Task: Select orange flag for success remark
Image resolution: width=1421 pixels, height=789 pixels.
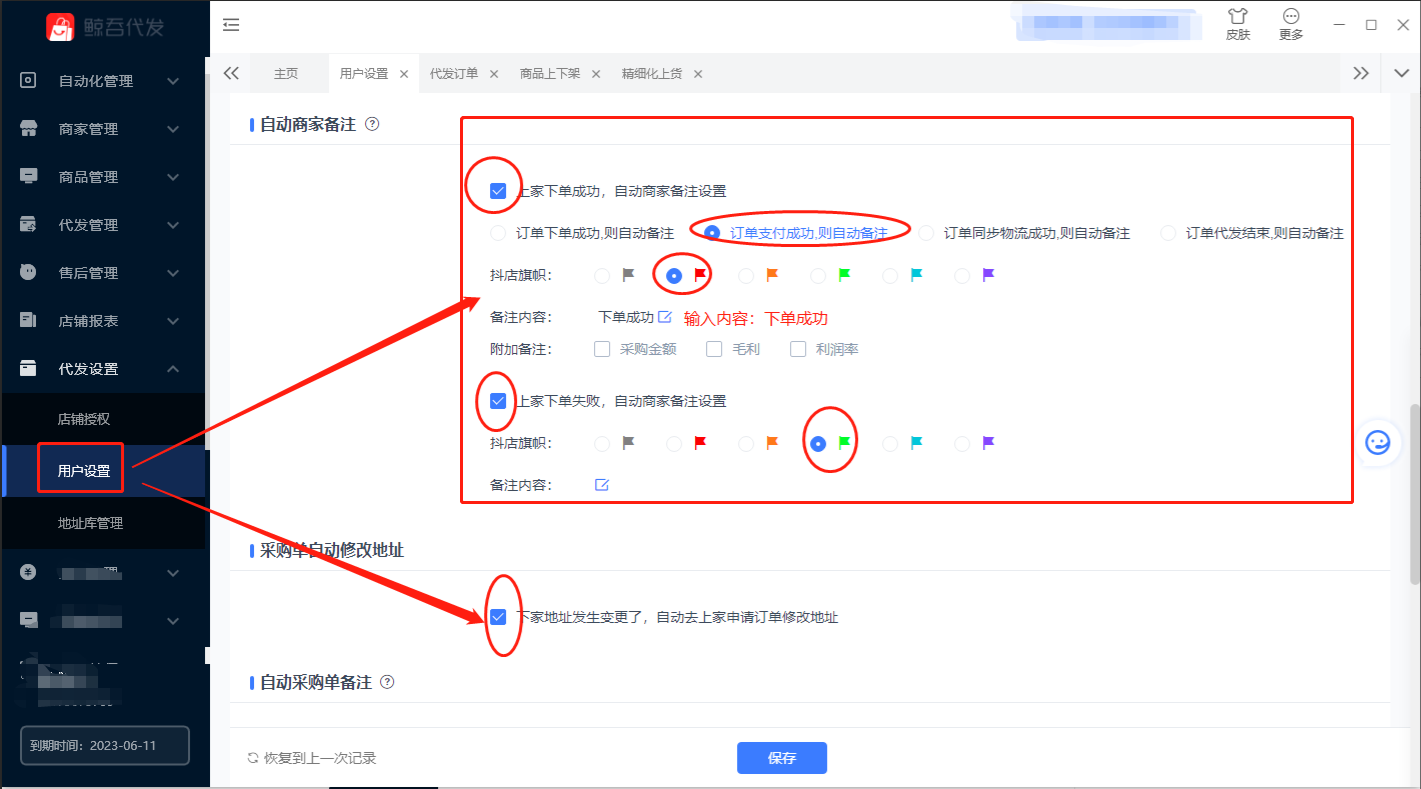Action: point(746,275)
